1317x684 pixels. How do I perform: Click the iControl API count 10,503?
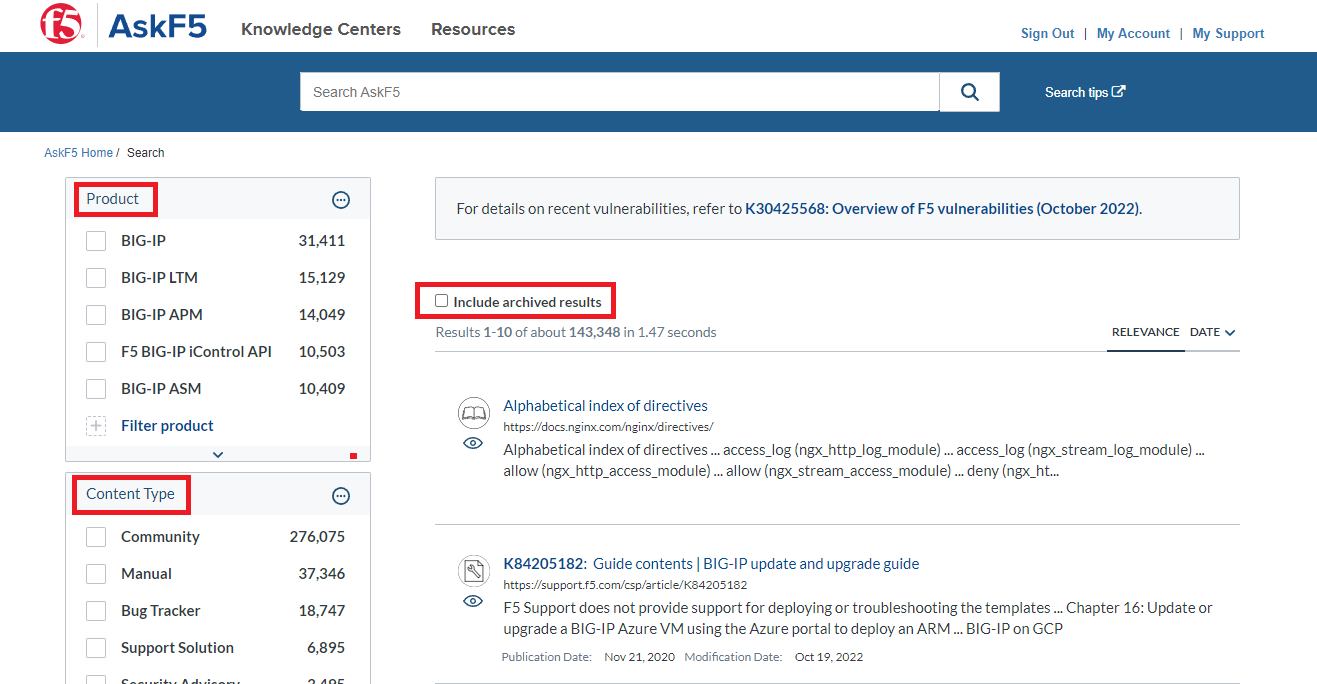(322, 352)
